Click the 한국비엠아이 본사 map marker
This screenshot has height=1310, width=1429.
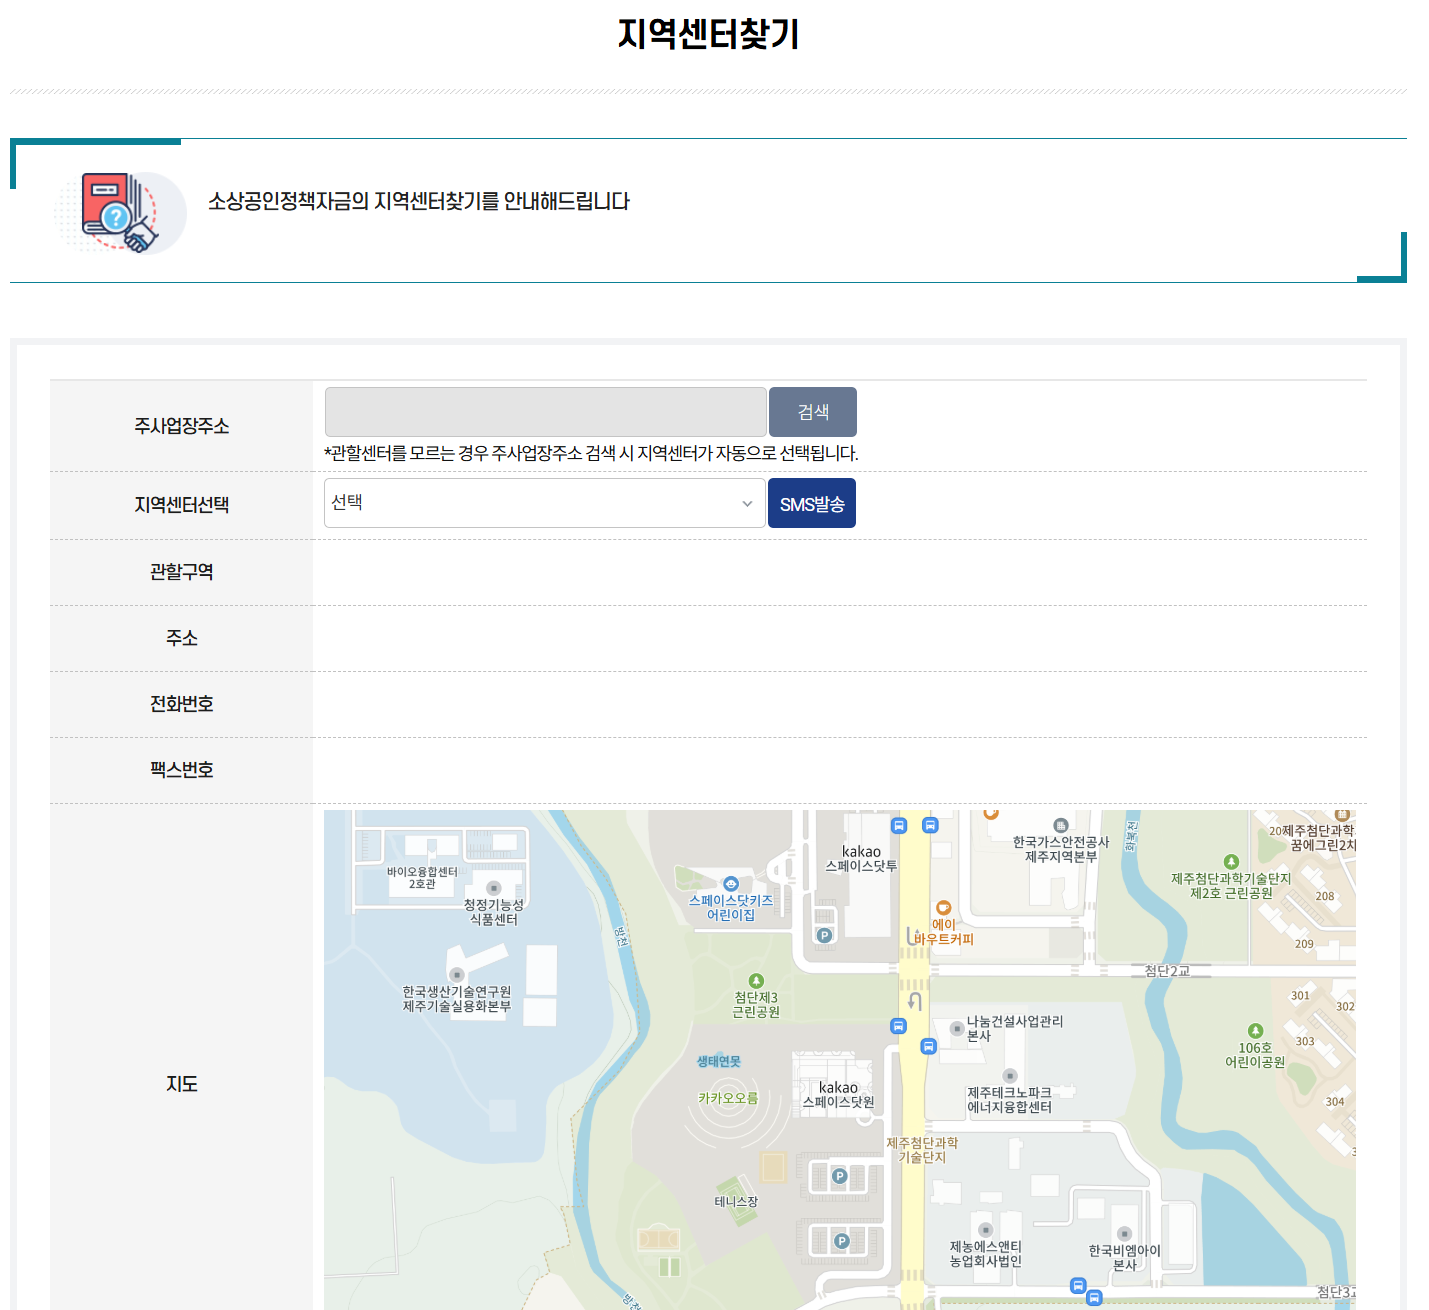tap(1124, 1234)
